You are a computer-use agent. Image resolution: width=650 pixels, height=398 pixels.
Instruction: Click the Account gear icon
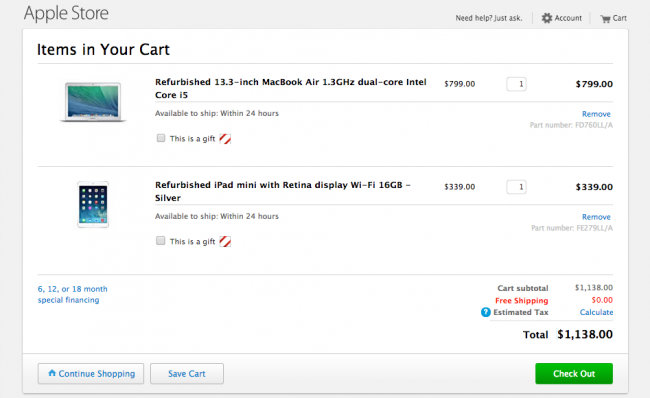[547, 18]
